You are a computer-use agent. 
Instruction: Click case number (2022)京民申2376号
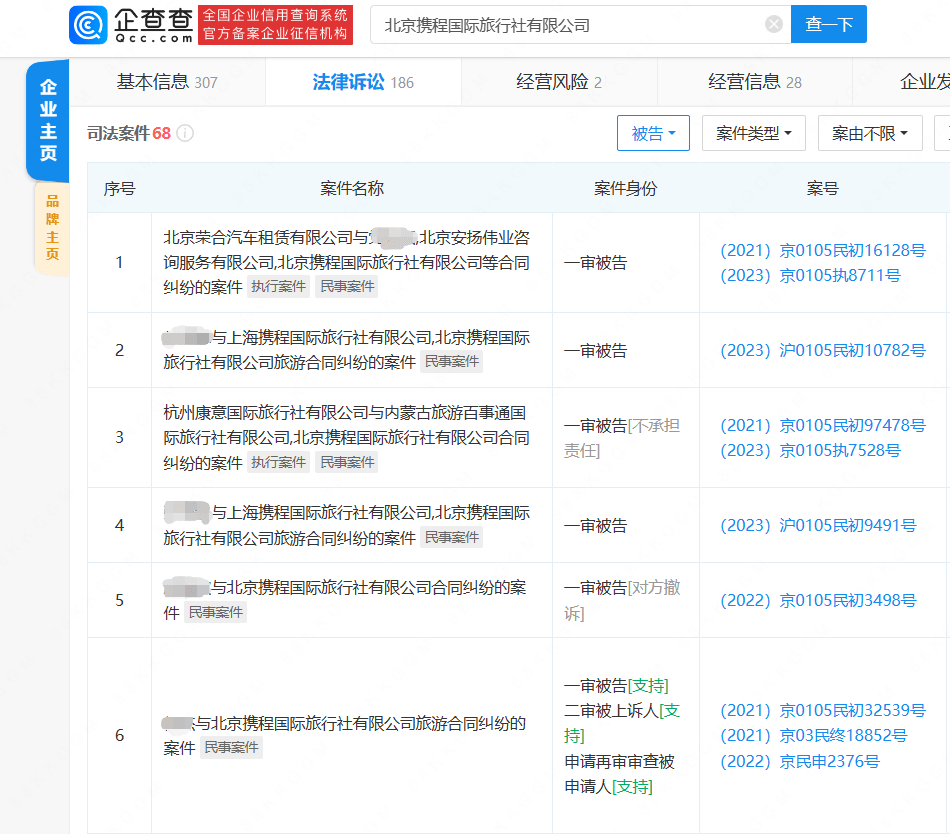[x=800, y=761]
